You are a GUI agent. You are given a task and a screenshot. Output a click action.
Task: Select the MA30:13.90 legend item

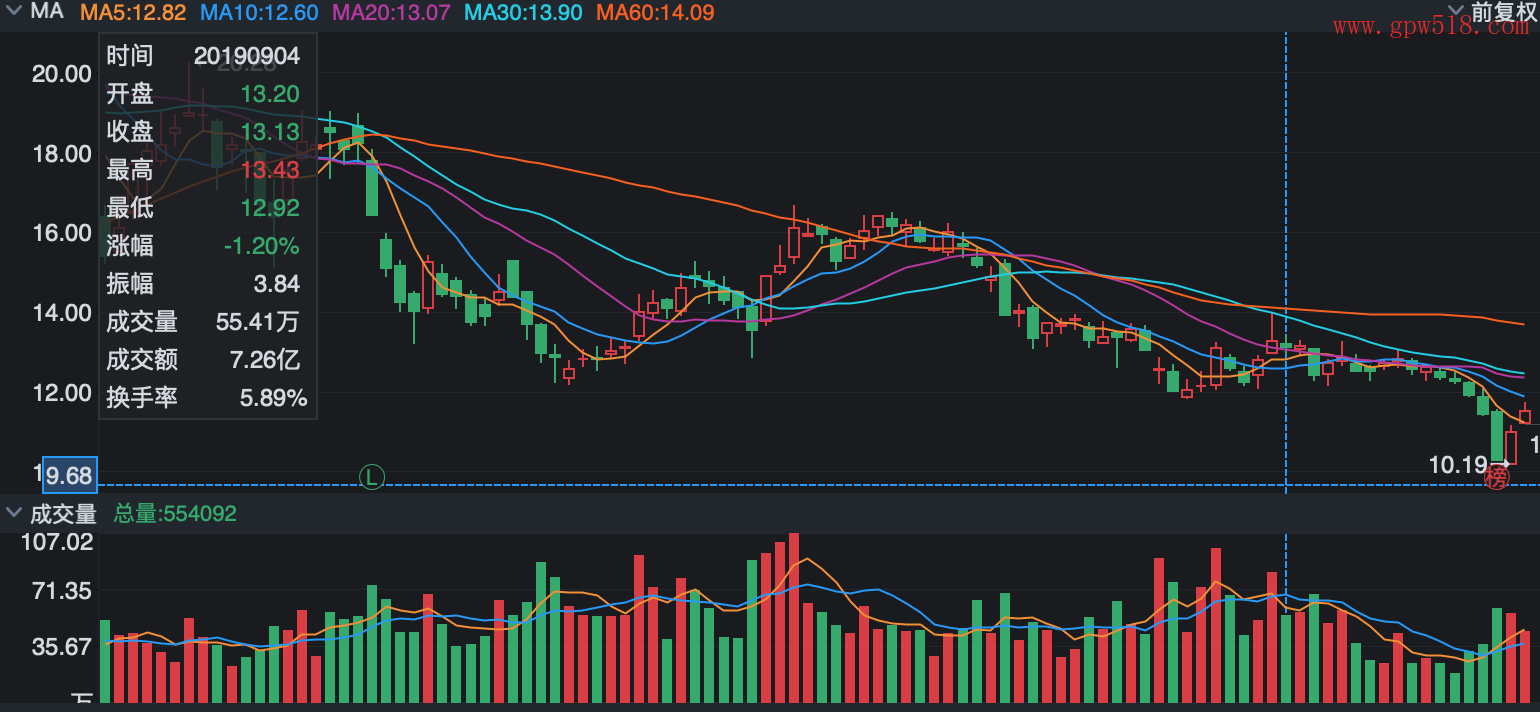[x=524, y=13]
